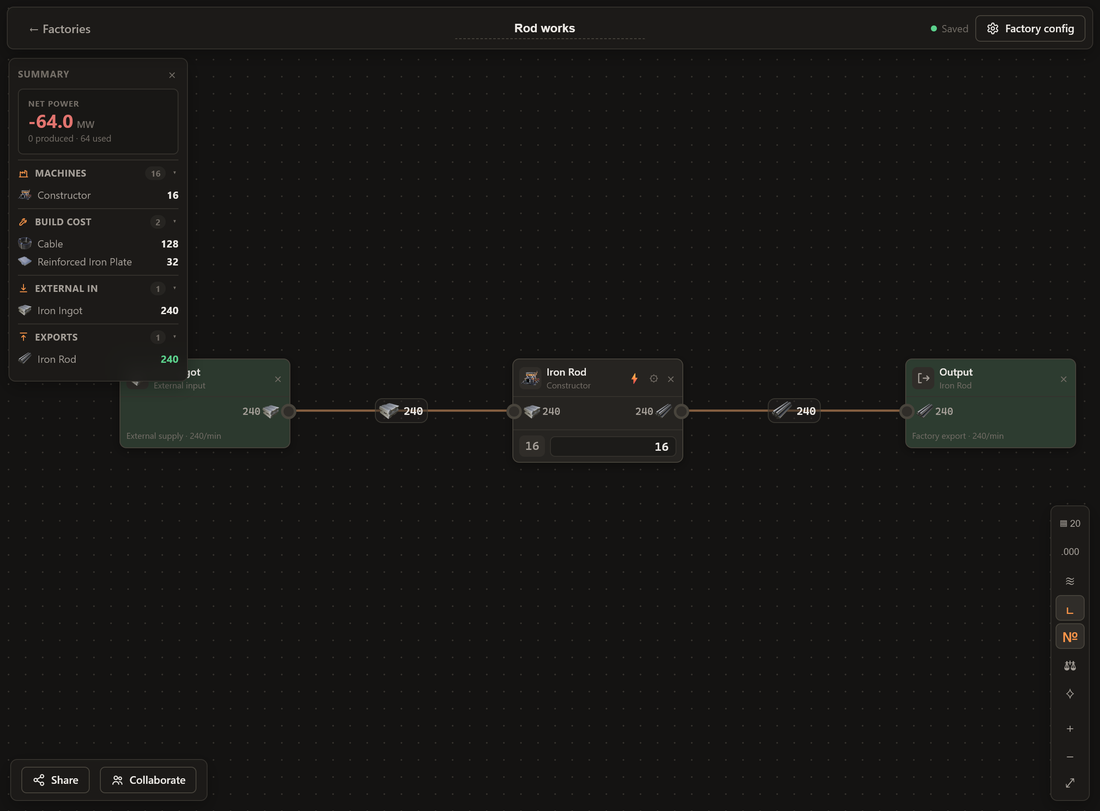Open Collaborate options
The image size is (1100, 811).
[x=148, y=780]
